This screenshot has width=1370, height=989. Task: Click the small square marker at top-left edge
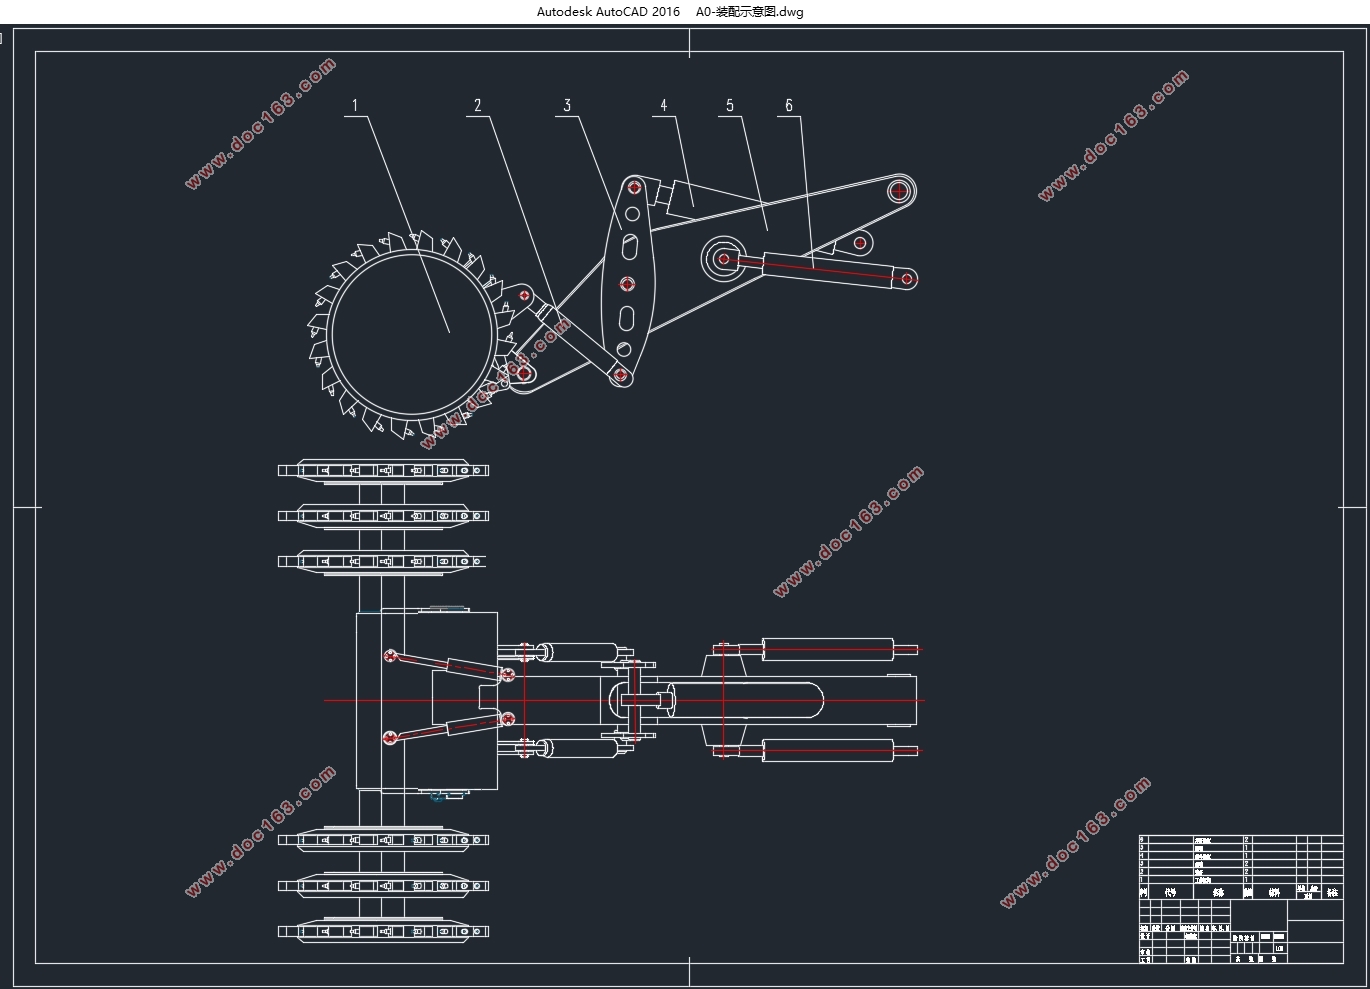click(2, 38)
